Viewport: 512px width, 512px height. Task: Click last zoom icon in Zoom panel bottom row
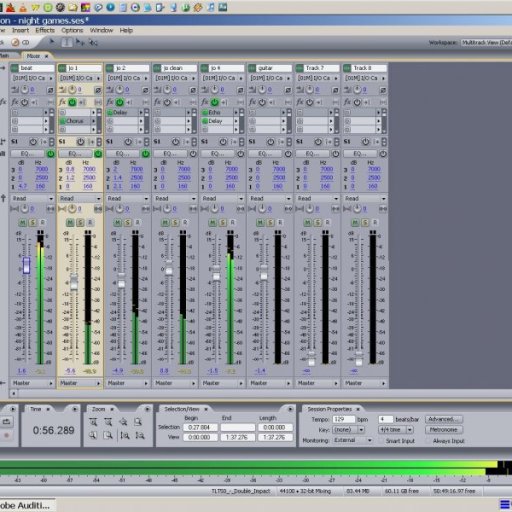pyautogui.click(x=140, y=435)
